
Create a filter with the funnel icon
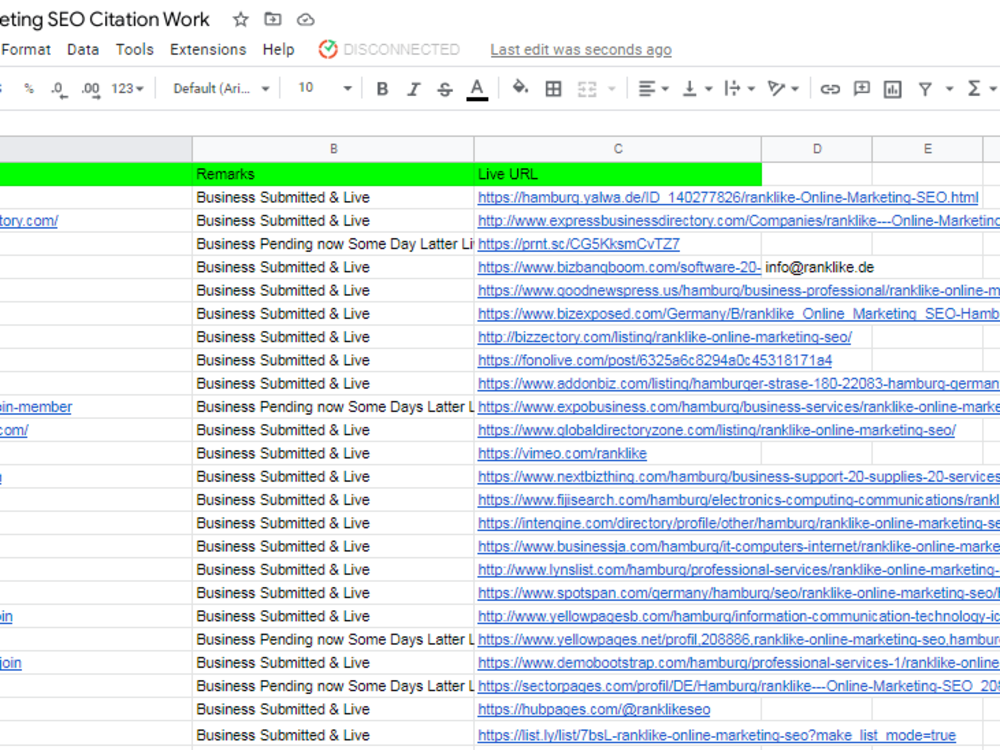pos(925,89)
